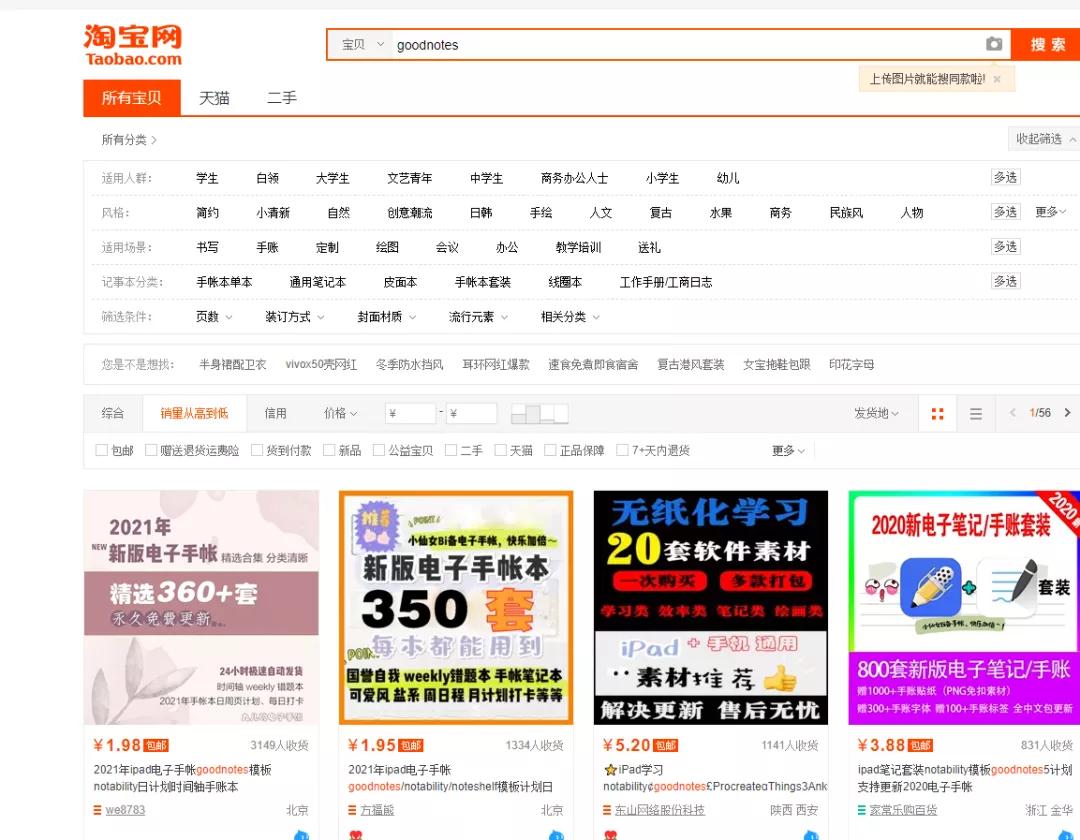
Task: Sort by 销量从高到低
Action: tap(194, 413)
